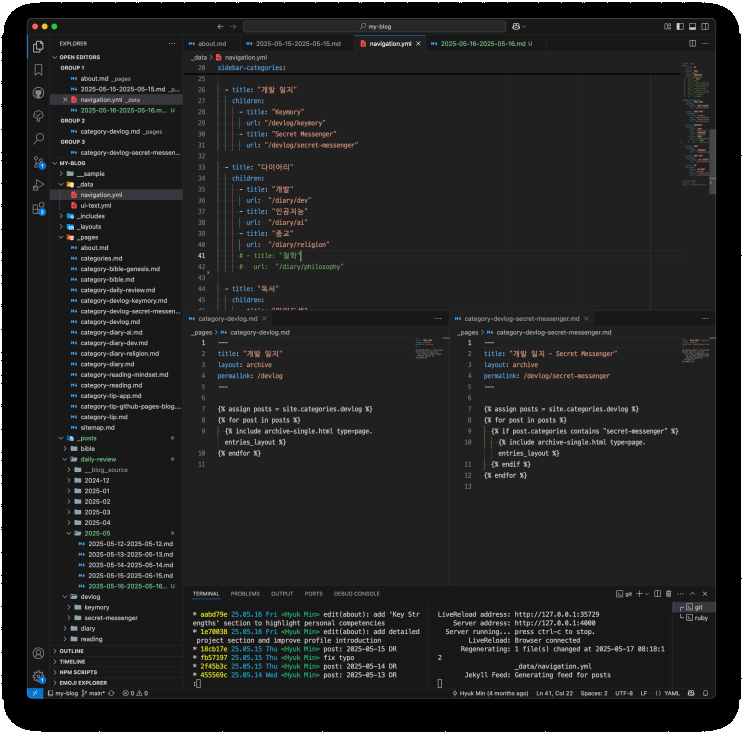Click the navigation.yml editor minimap
This screenshot has width=743, height=734.
pos(696,123)
